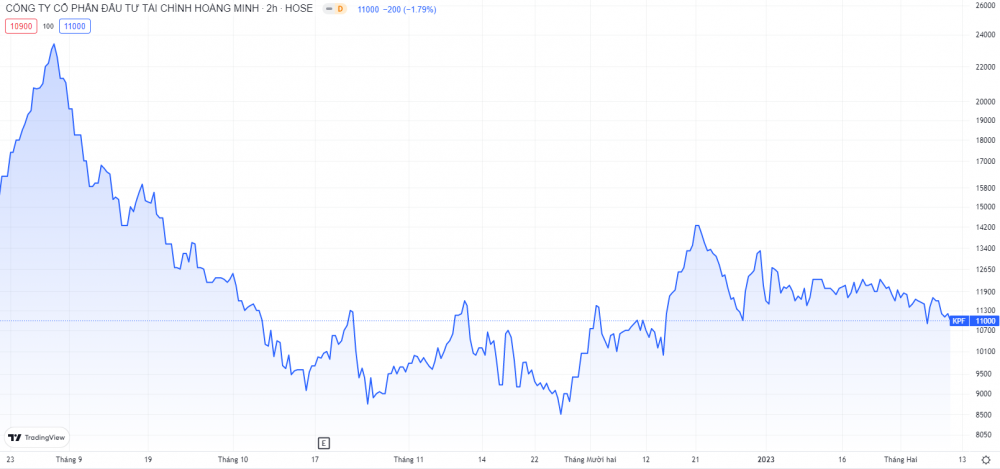Click the 15800 price axis label
Image resolution: width=1000 pixels, height=469 pixels.
(x=985, y=188)
